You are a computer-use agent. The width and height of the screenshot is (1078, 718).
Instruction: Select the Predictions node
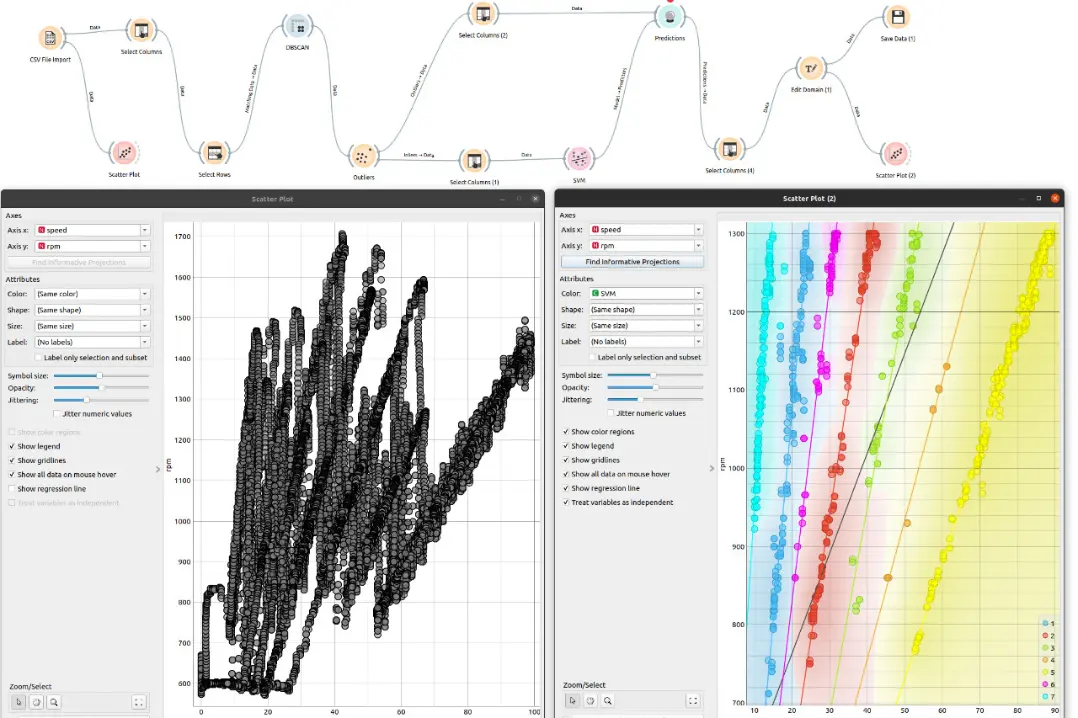tap(669, 17)
